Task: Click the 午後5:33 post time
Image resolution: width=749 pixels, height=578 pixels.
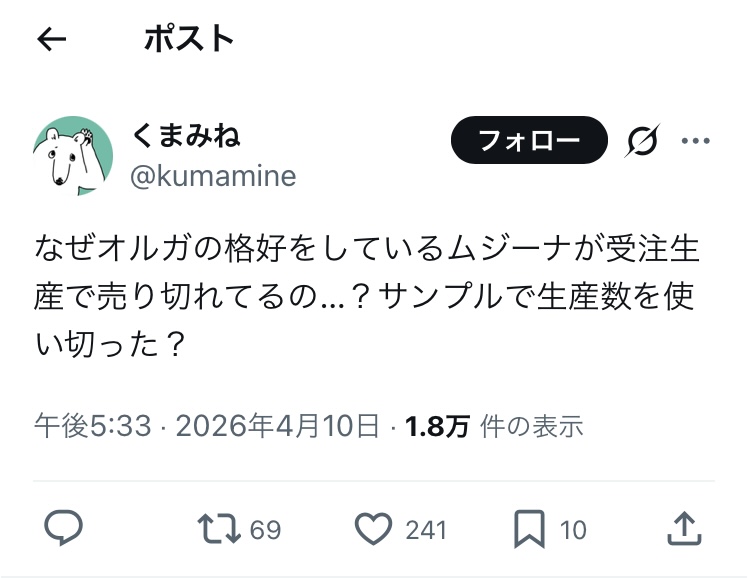Action: pos(93,427)
